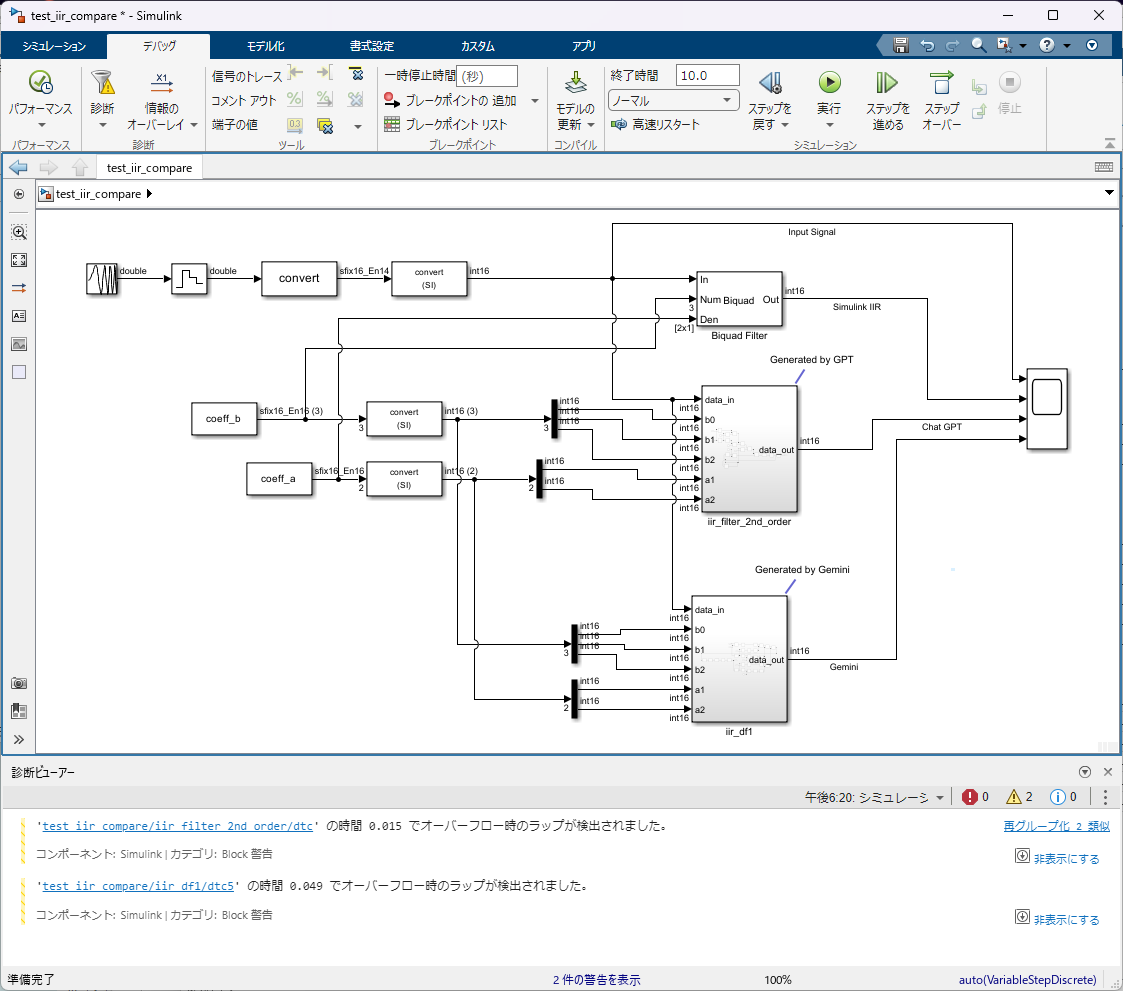Open the simulation mode ノーマル dropdown
This screenshot has width=1123, height=991.
673,100
